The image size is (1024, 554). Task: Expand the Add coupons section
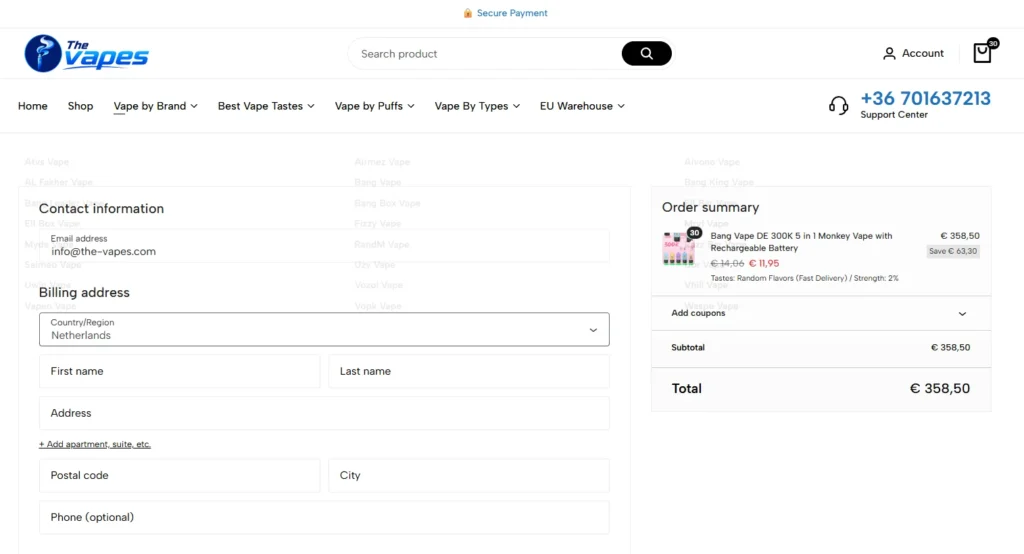tap(820, 313)
